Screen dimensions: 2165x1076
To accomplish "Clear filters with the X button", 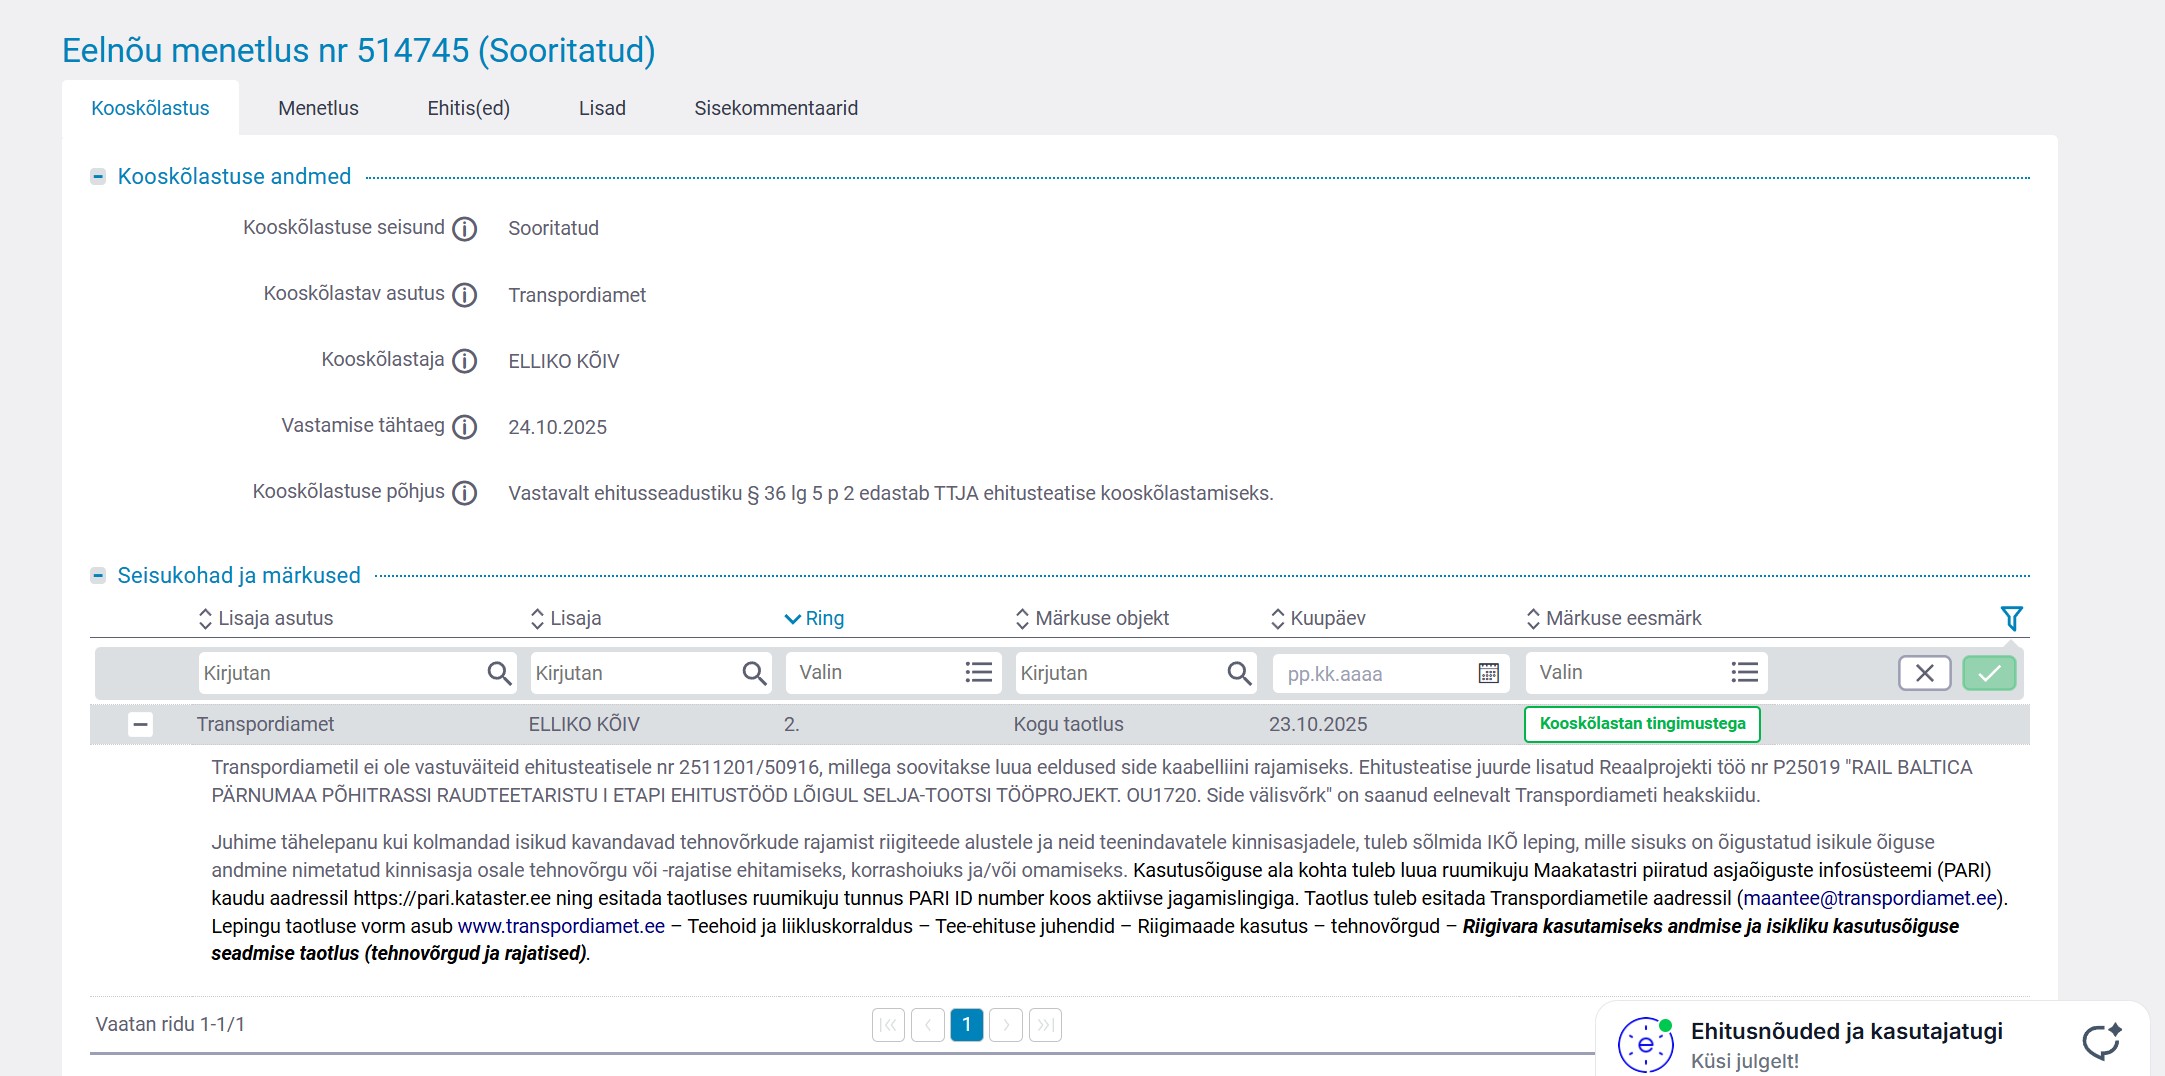I will tap(1924, 673).
